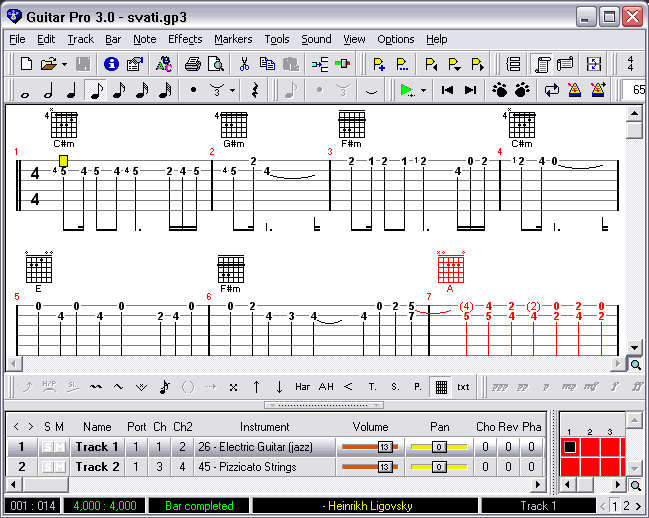649x518 pixels.
Task: Expand the panel splitter dotted handle
Action: [324, 405]
